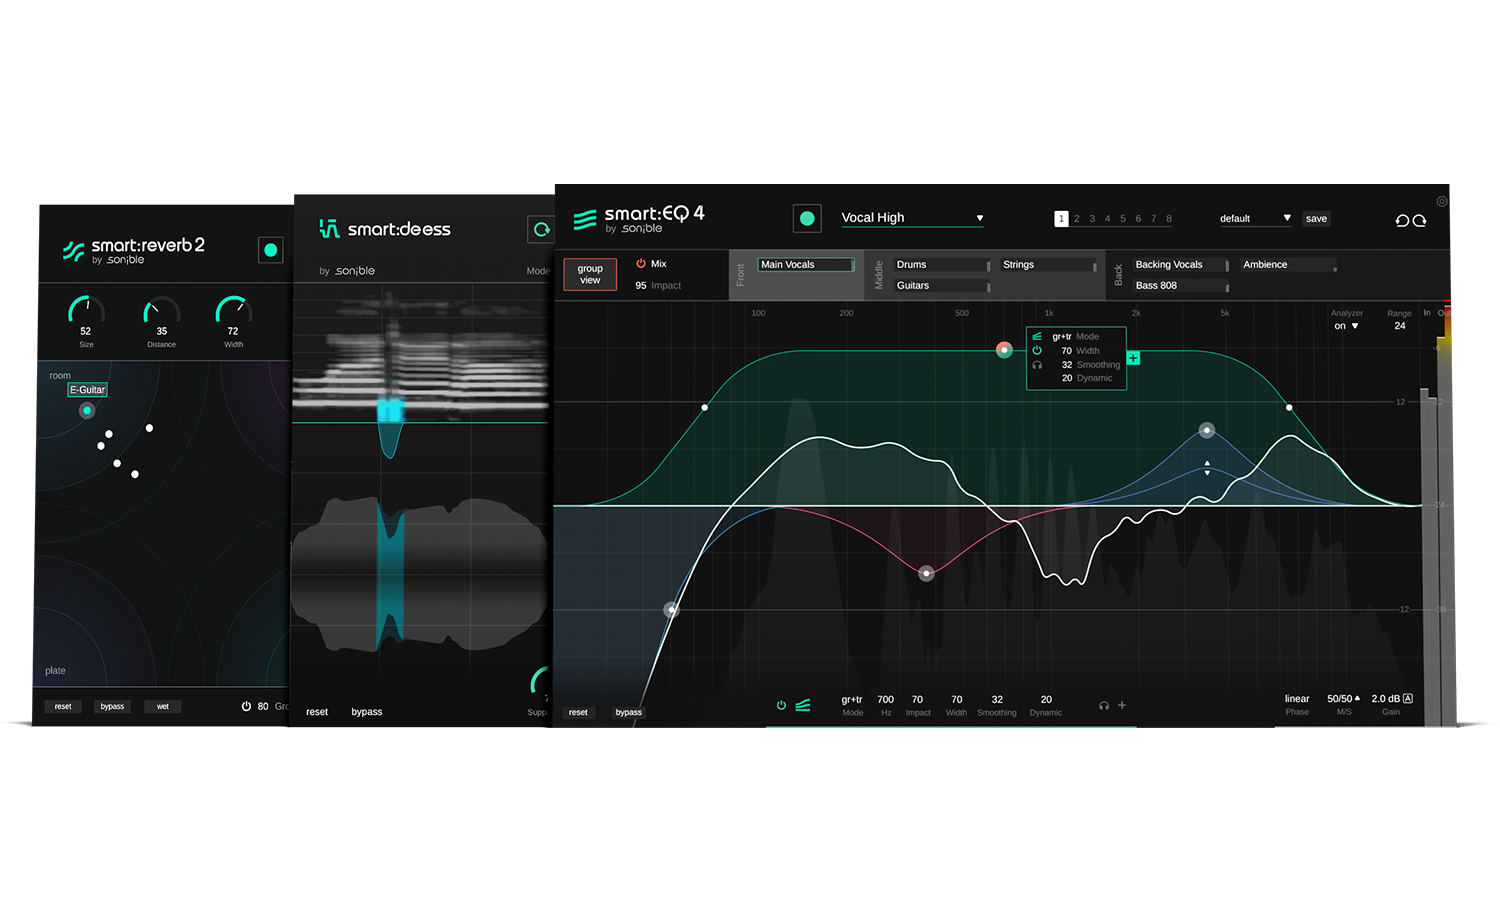Click the smart:EQ 4 learn record button
Viewport: 1500px width, 912px height.
click(x=807, y=218)
